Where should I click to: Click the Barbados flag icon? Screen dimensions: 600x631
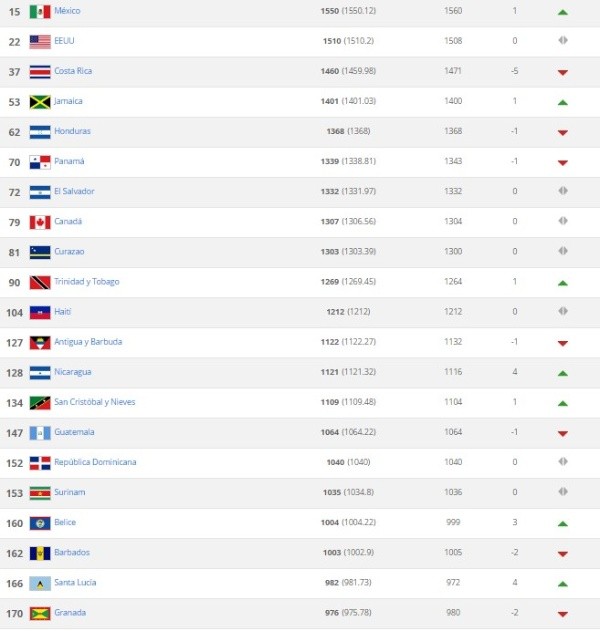tap(40, 553)
